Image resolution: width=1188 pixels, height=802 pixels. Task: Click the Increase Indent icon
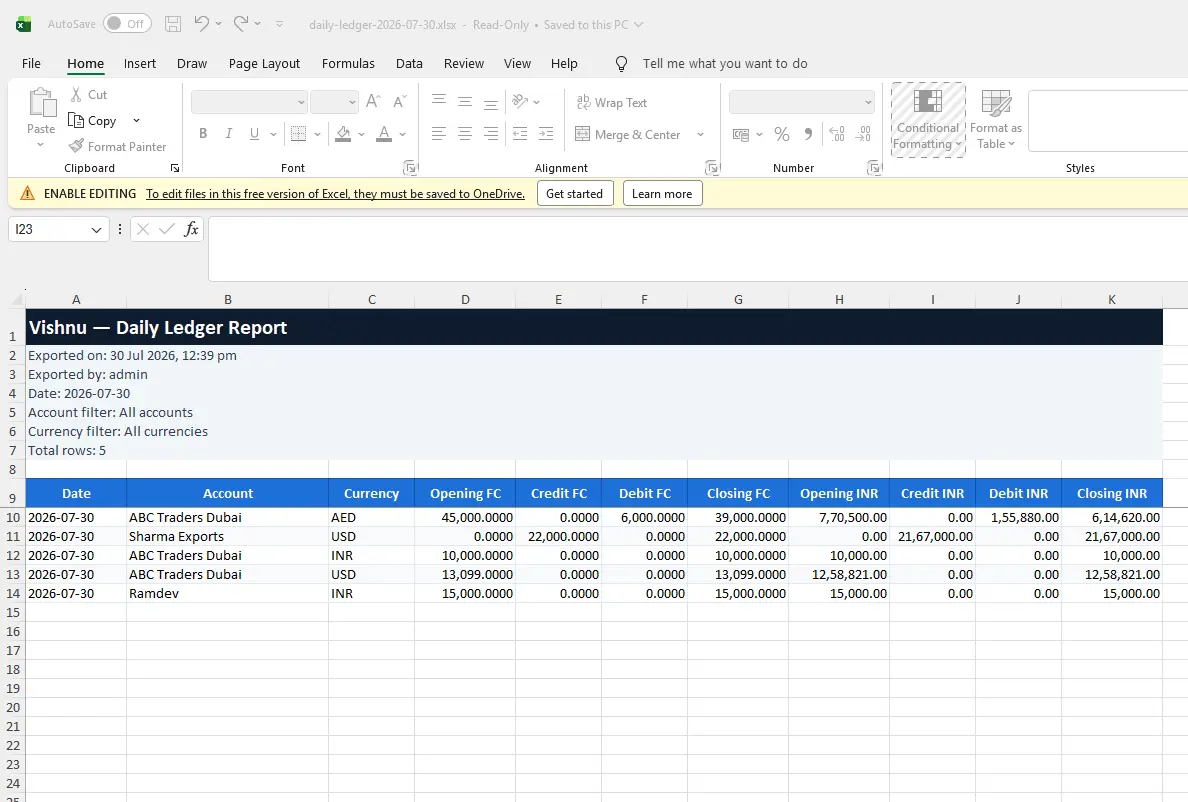546,134
